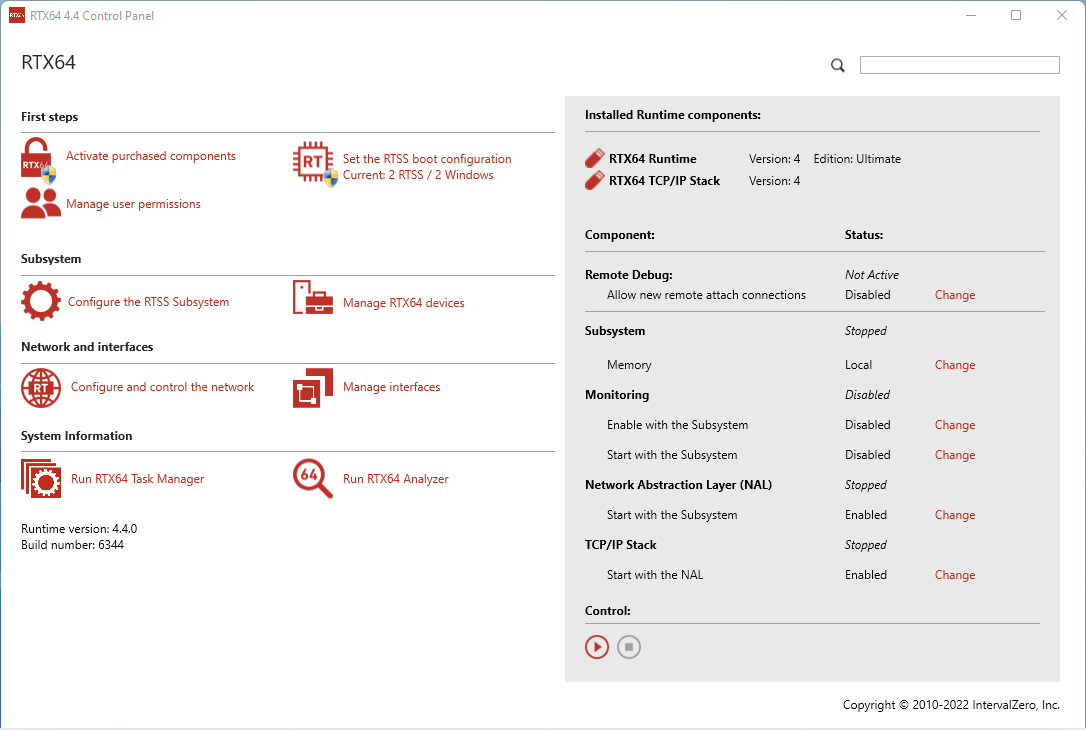
Task: Change Monitoring Enable with the Subsystem
Action: coord(954,425)
